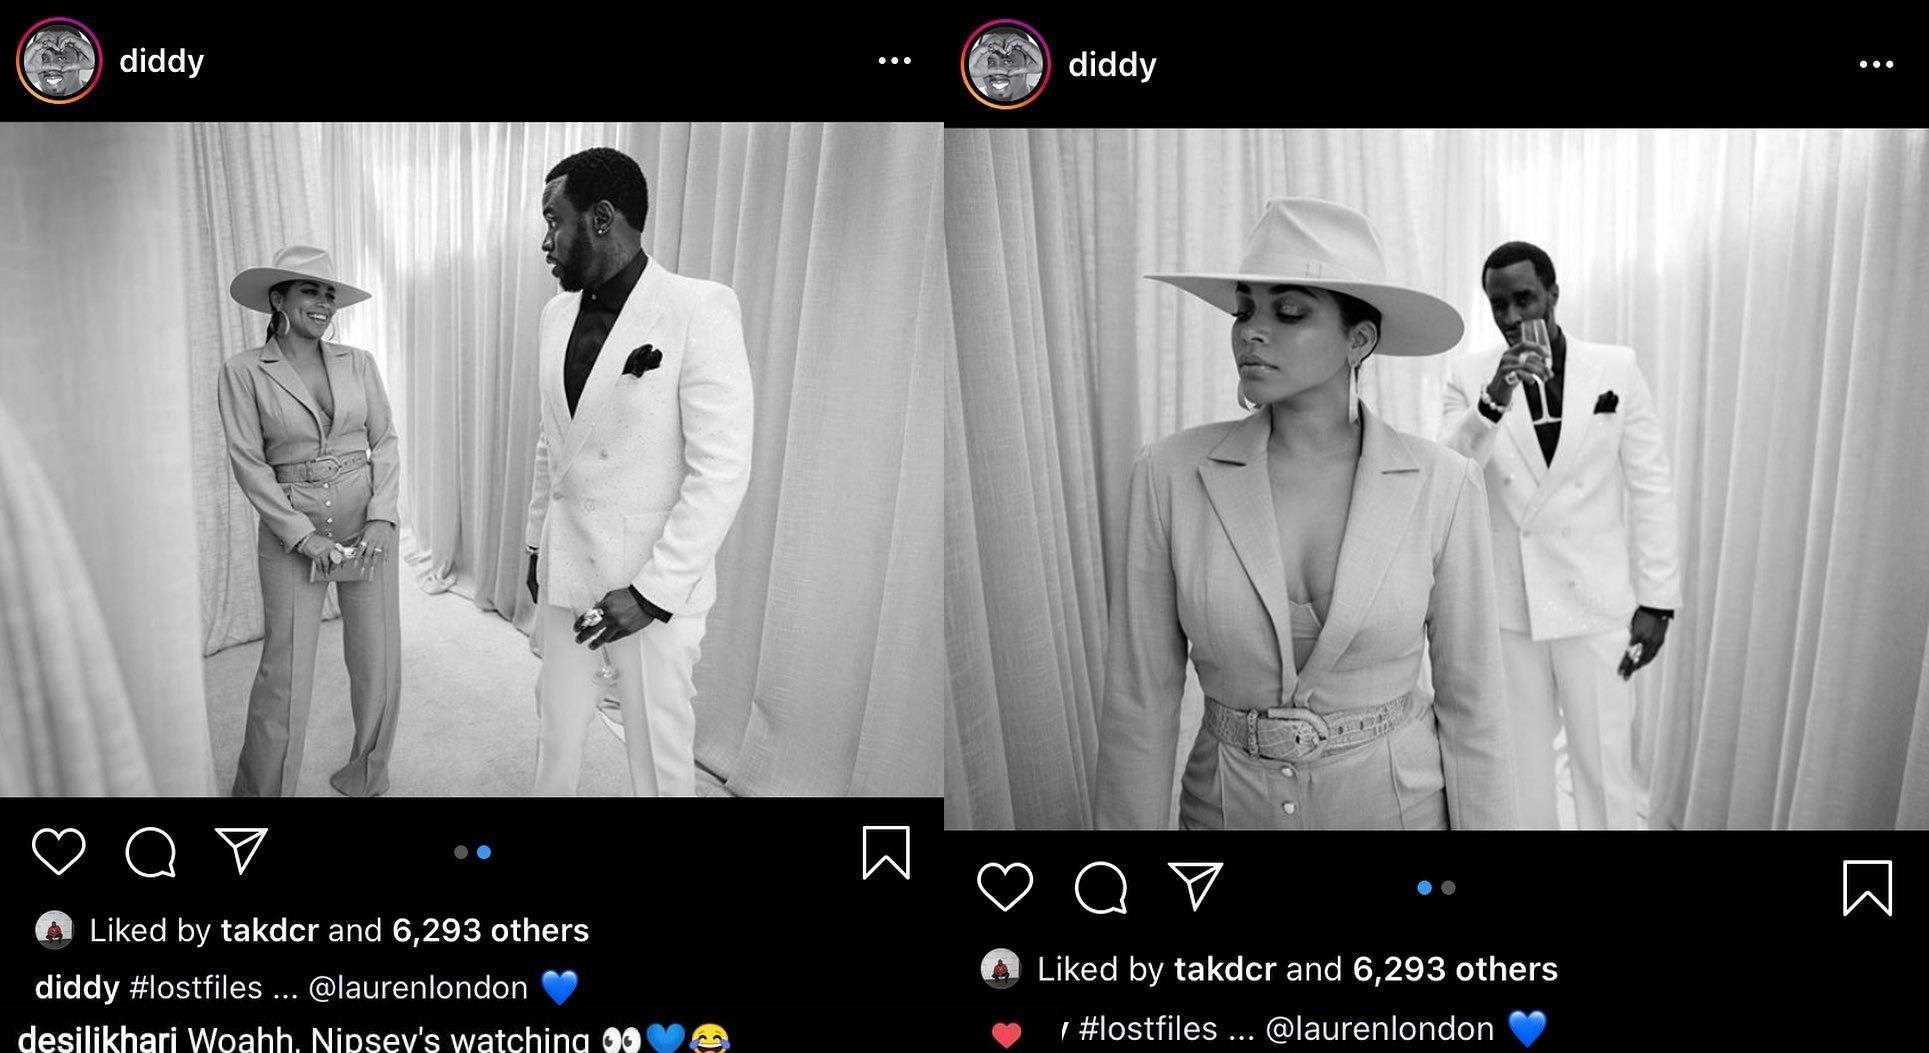Bookmark the left post
The height and width of the screenshot is (1053, 1929).
pyautogui.click(x=886, y=853)
